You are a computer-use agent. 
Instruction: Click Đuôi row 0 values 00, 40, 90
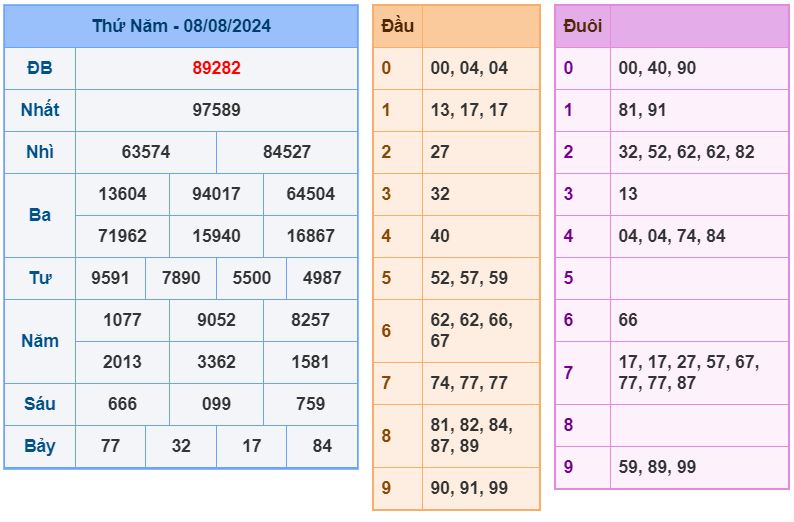[657, 68]
